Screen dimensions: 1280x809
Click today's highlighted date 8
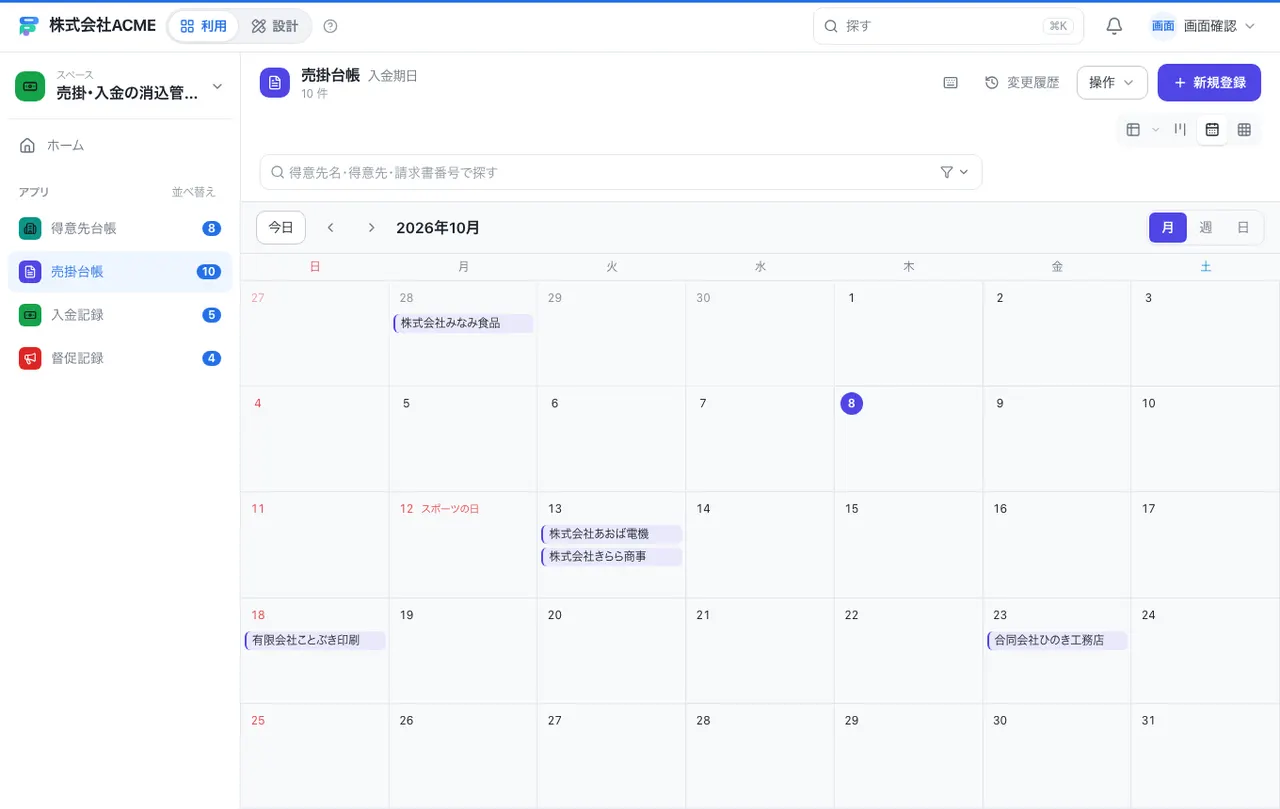[851, 404]
